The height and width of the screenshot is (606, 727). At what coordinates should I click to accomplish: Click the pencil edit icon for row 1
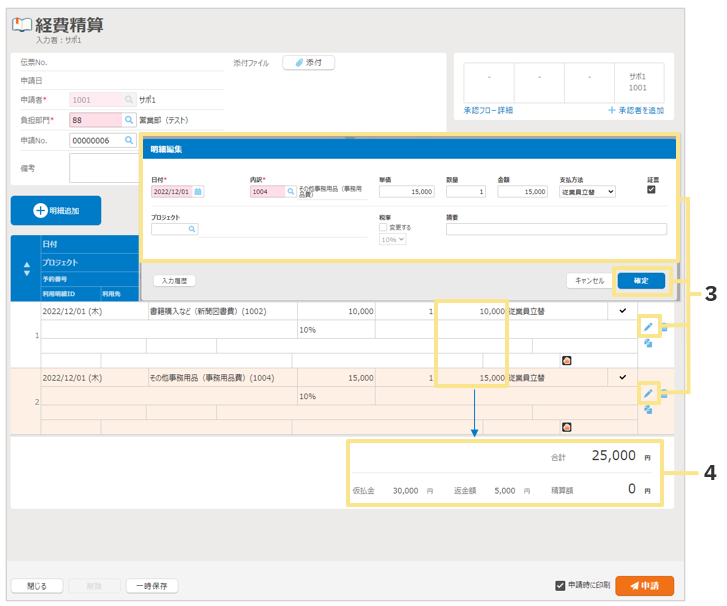click(x=648, y=325)
